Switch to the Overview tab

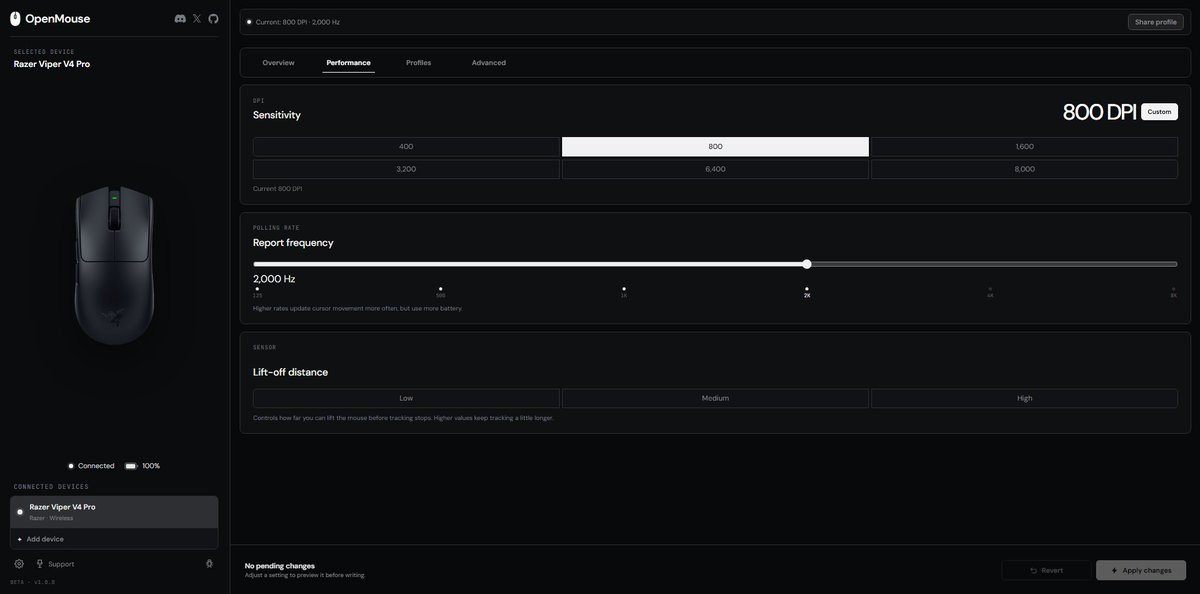(278, 62)
